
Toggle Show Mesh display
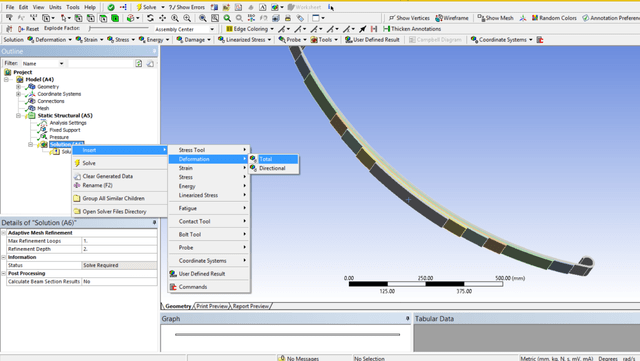pyautogui.click(x=496, y=18)
